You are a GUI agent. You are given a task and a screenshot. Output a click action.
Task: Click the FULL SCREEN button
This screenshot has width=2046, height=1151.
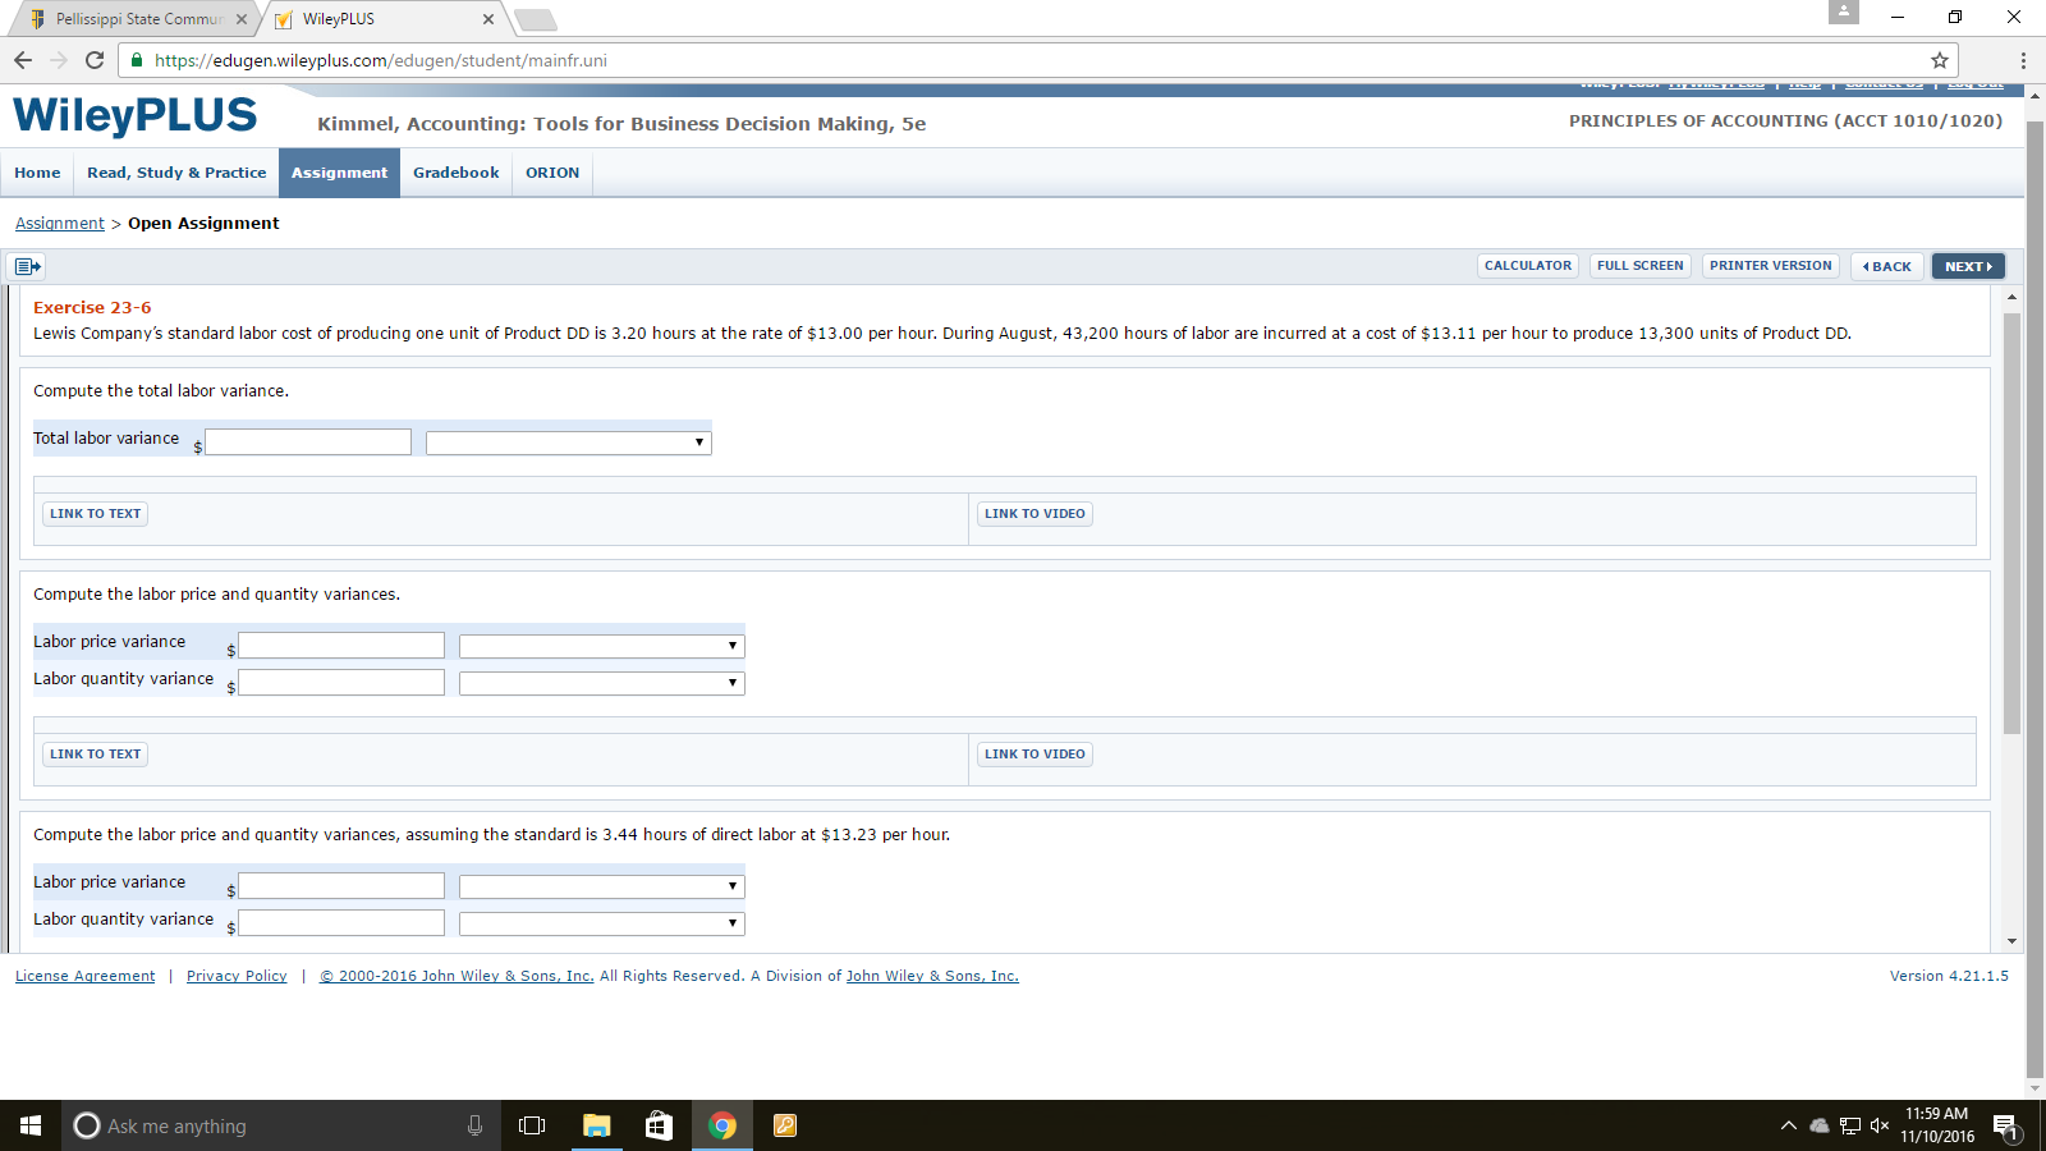tap(1640, 266)
